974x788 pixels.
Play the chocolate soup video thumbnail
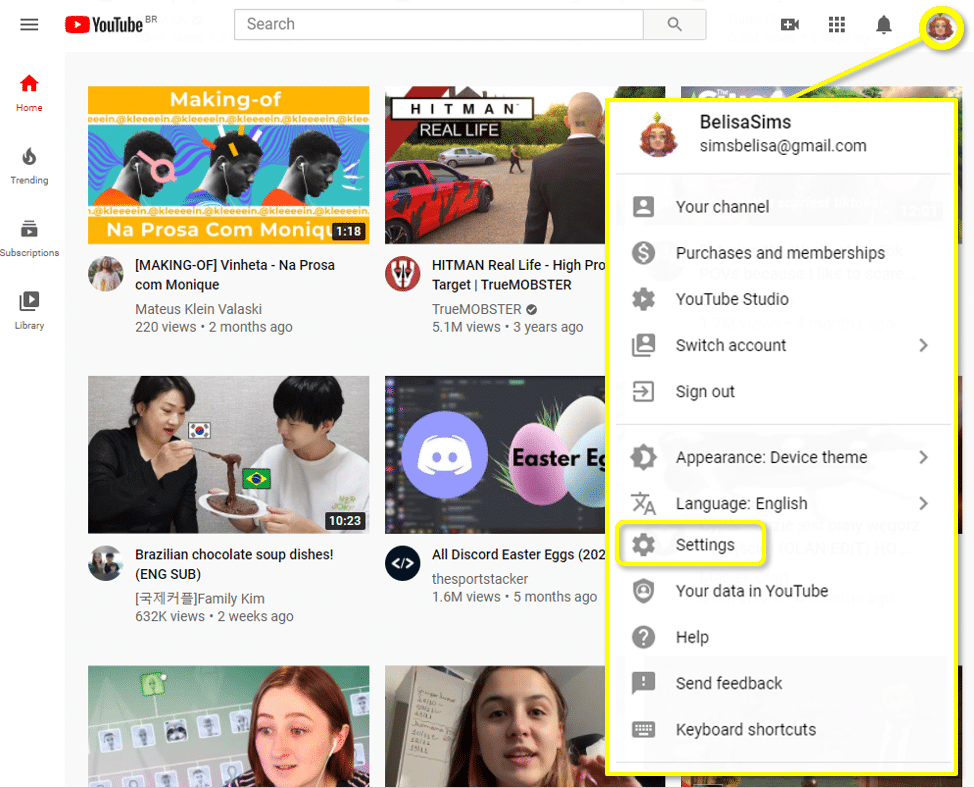point(229,455)
